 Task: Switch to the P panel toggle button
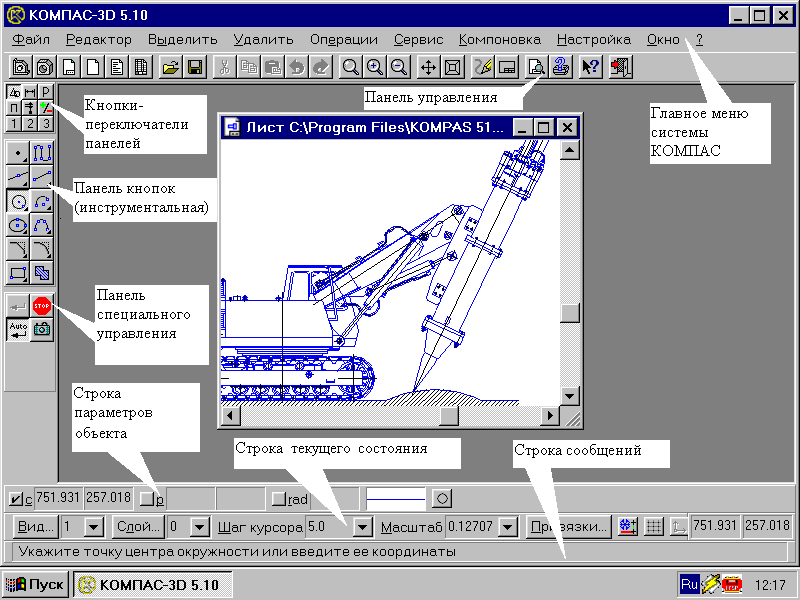[x=46, y=92]
